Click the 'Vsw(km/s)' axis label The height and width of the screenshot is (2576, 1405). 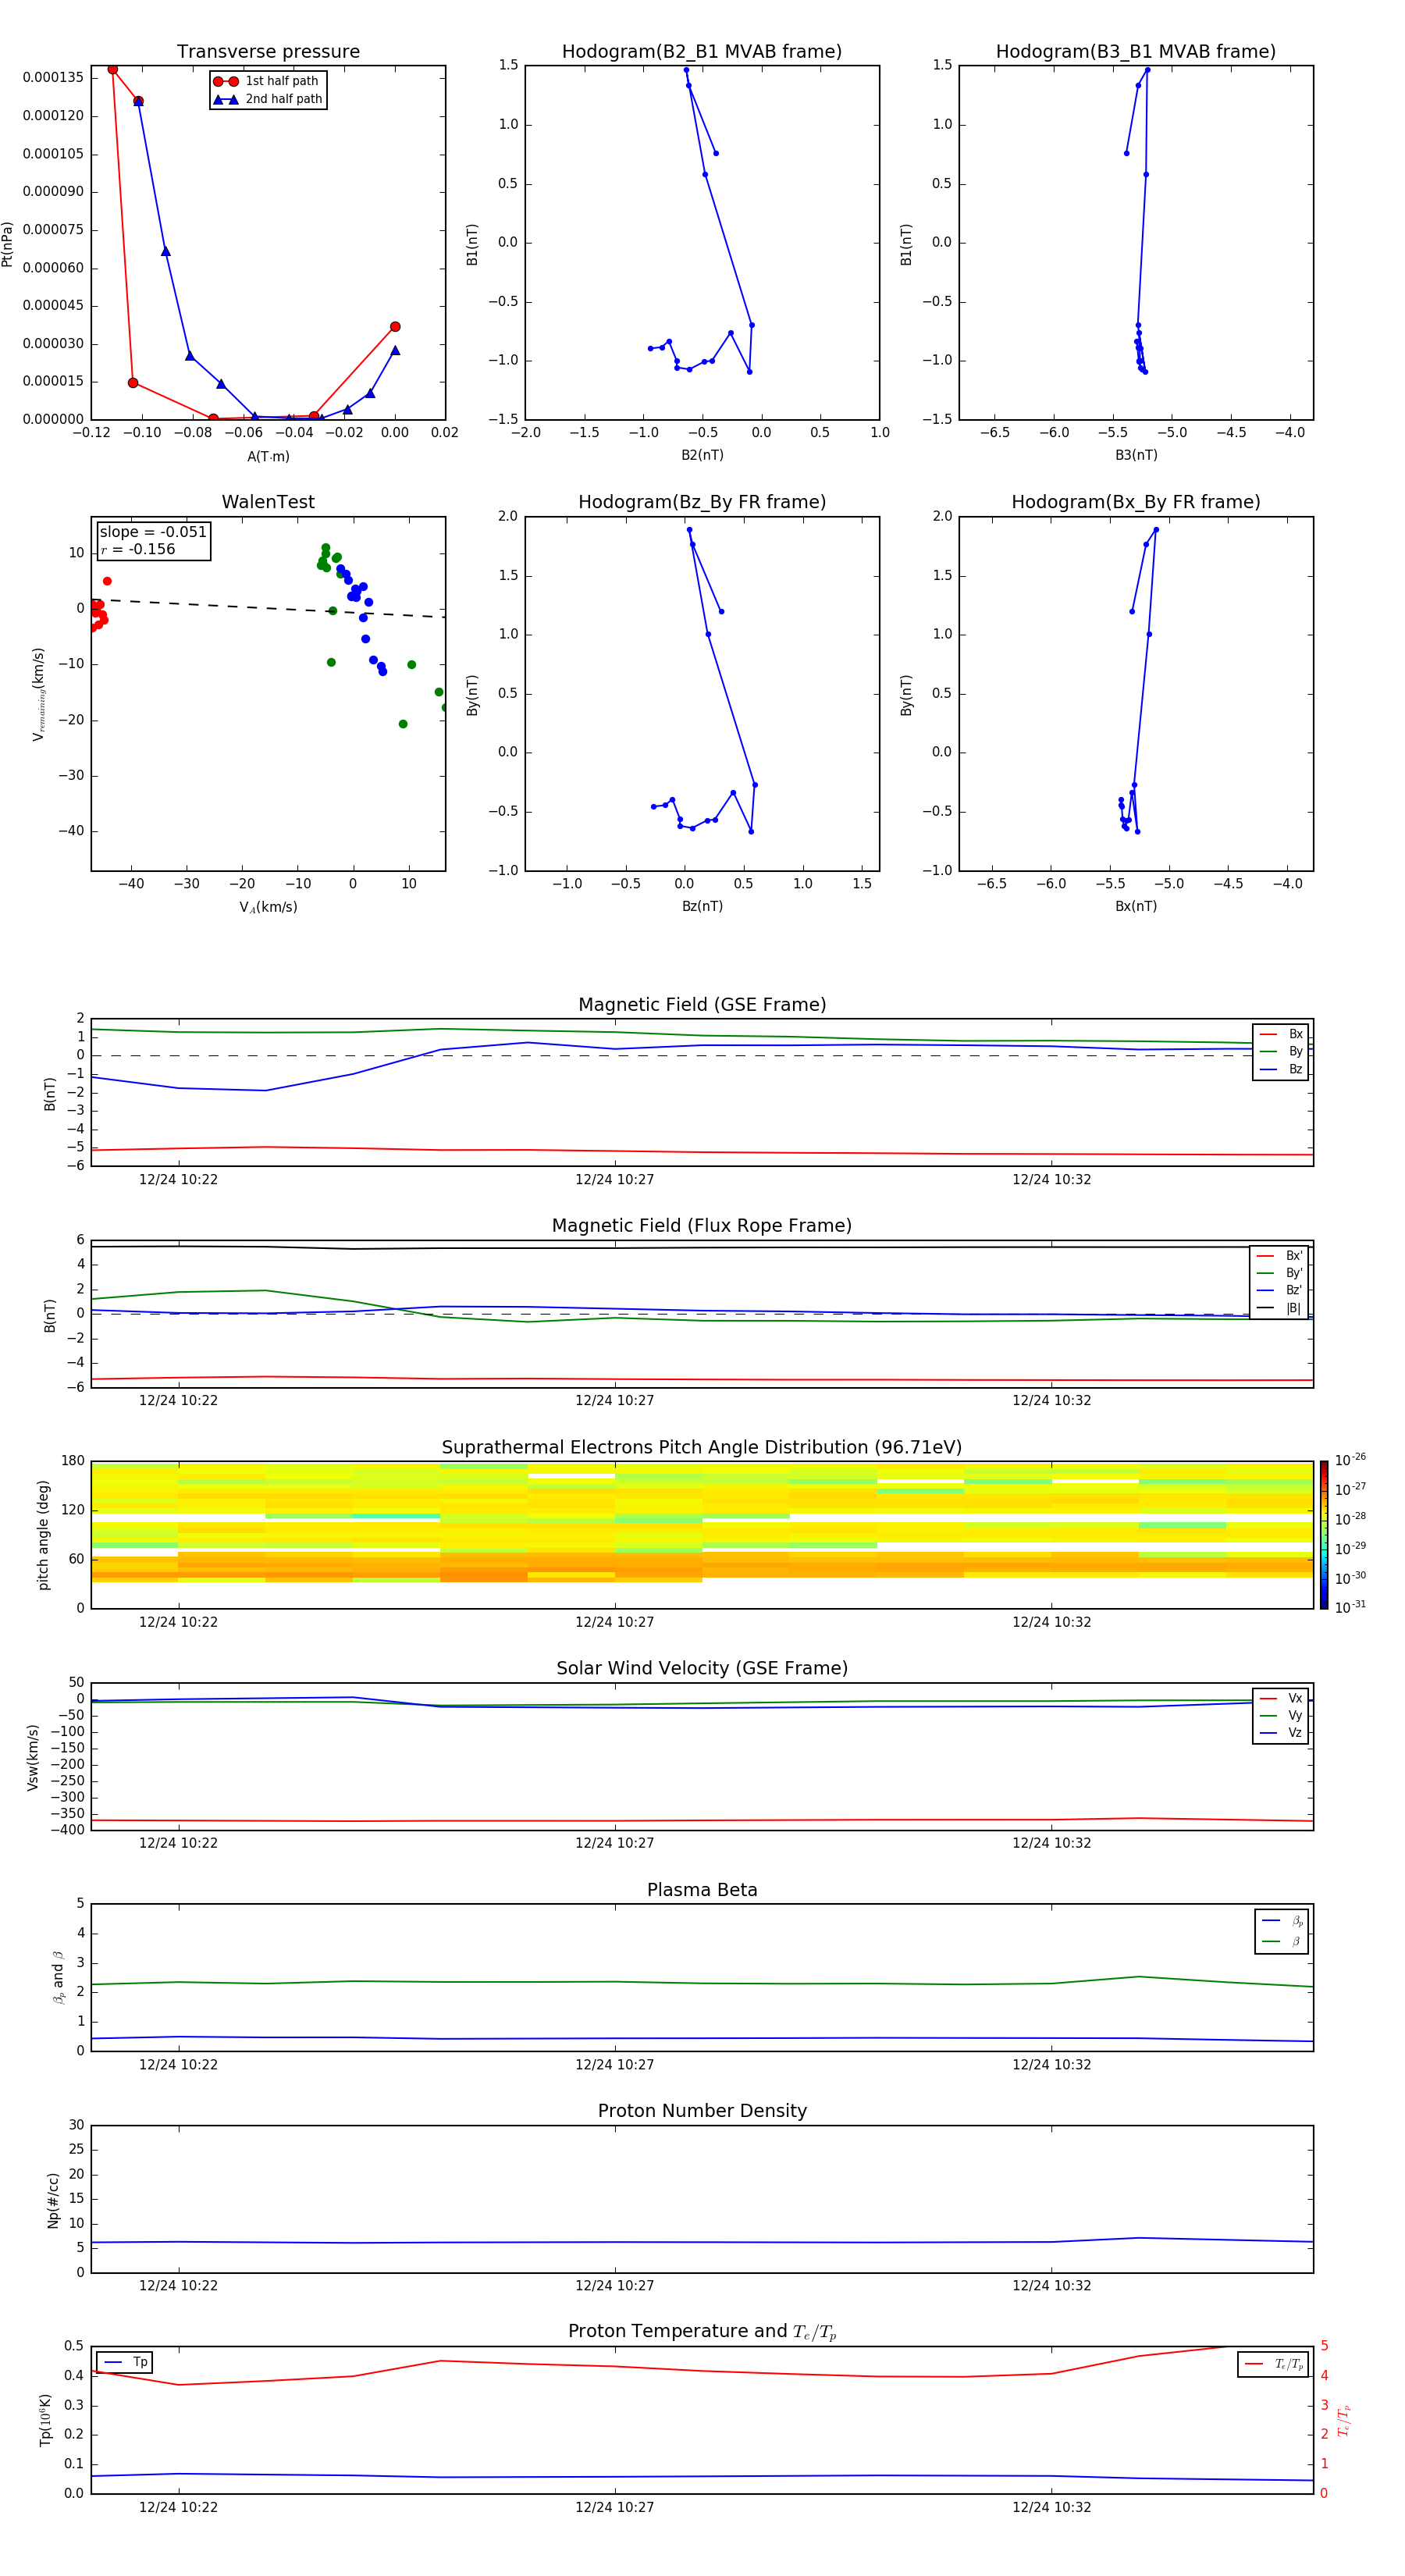pos(32,1757)
